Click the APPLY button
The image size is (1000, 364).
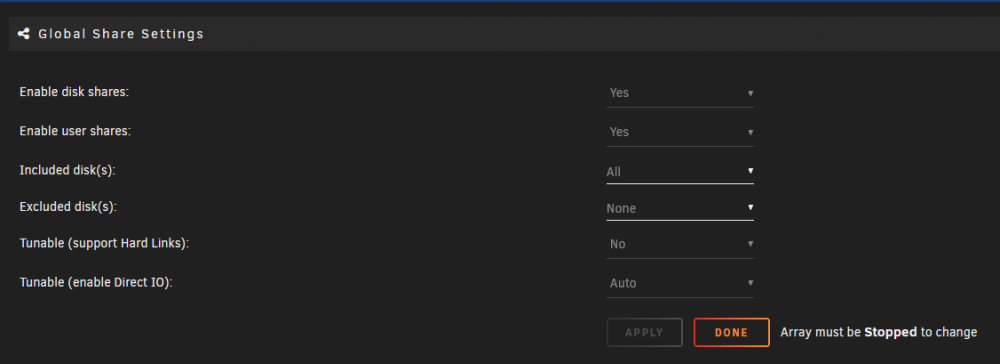pos(645,333)
